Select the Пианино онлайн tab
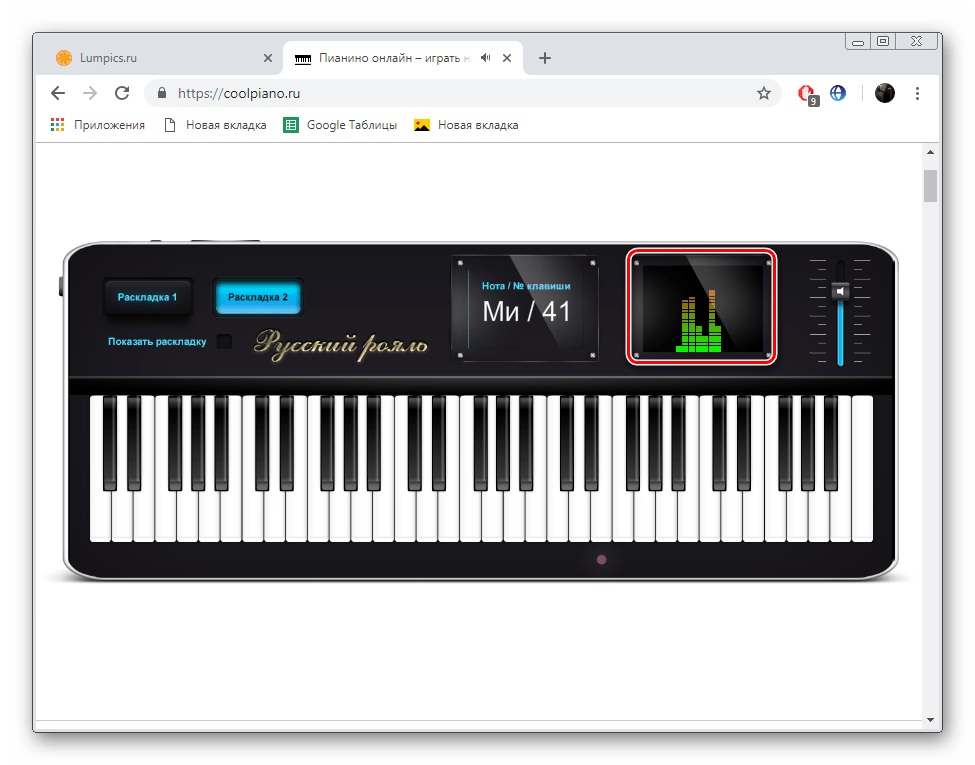Image resolution: width=975 pixels, height=765 pixels. [x=403, y=58]
